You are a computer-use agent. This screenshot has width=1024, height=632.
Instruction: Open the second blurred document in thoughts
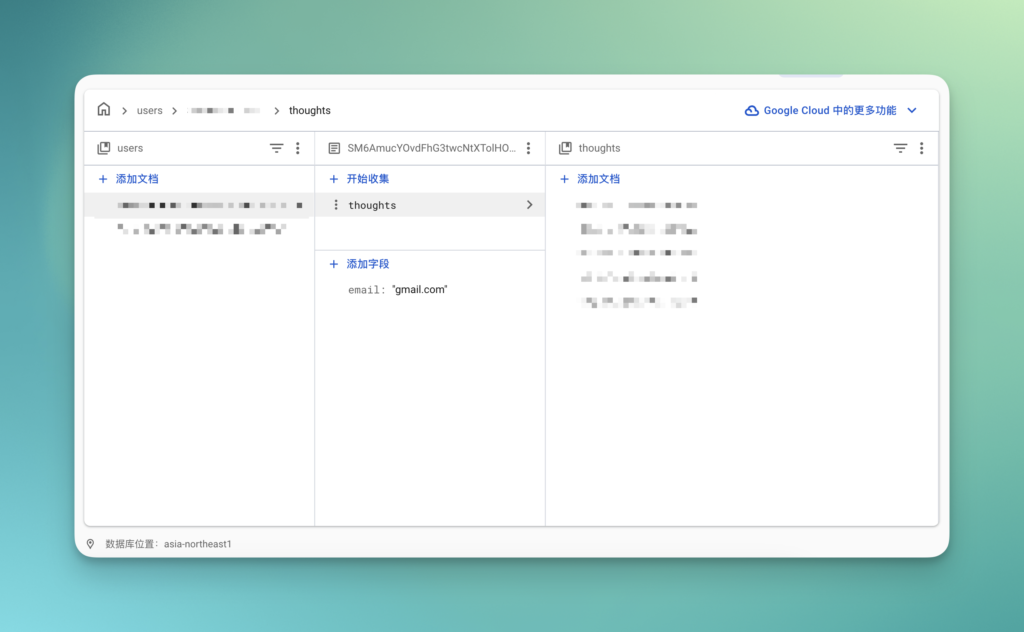pyautogui.click(x=639, y=229)
